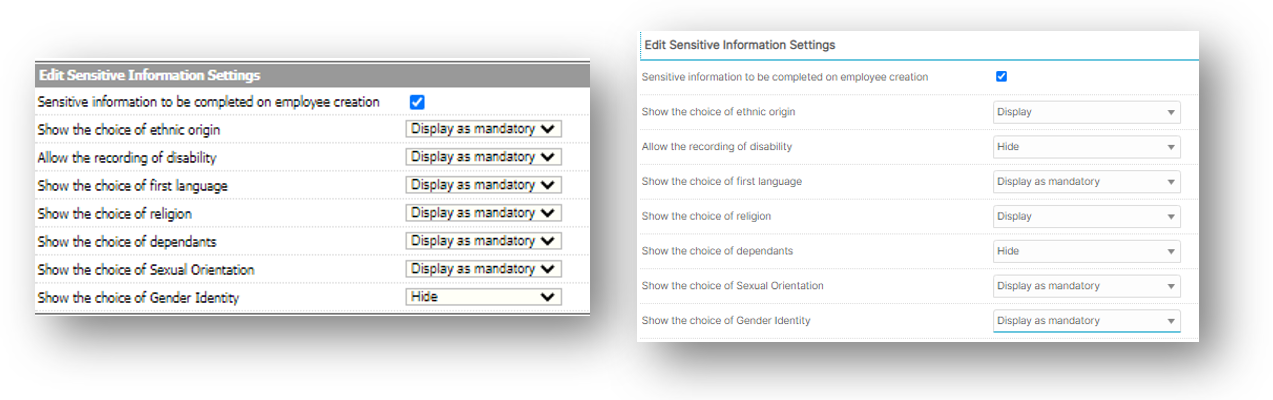The width and height of the screenshot is (1273, 400).
Task: Open left panel religion choice dropdown
Action: pos(484,213)
